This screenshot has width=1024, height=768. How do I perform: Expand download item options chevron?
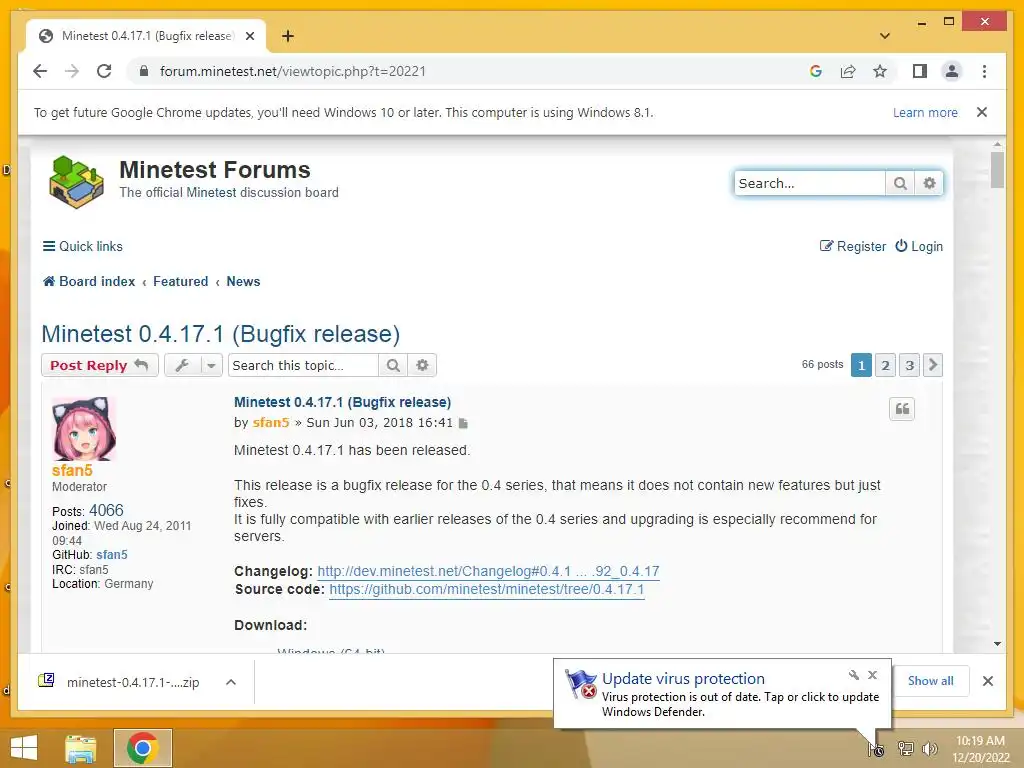(x=231, y=682)
